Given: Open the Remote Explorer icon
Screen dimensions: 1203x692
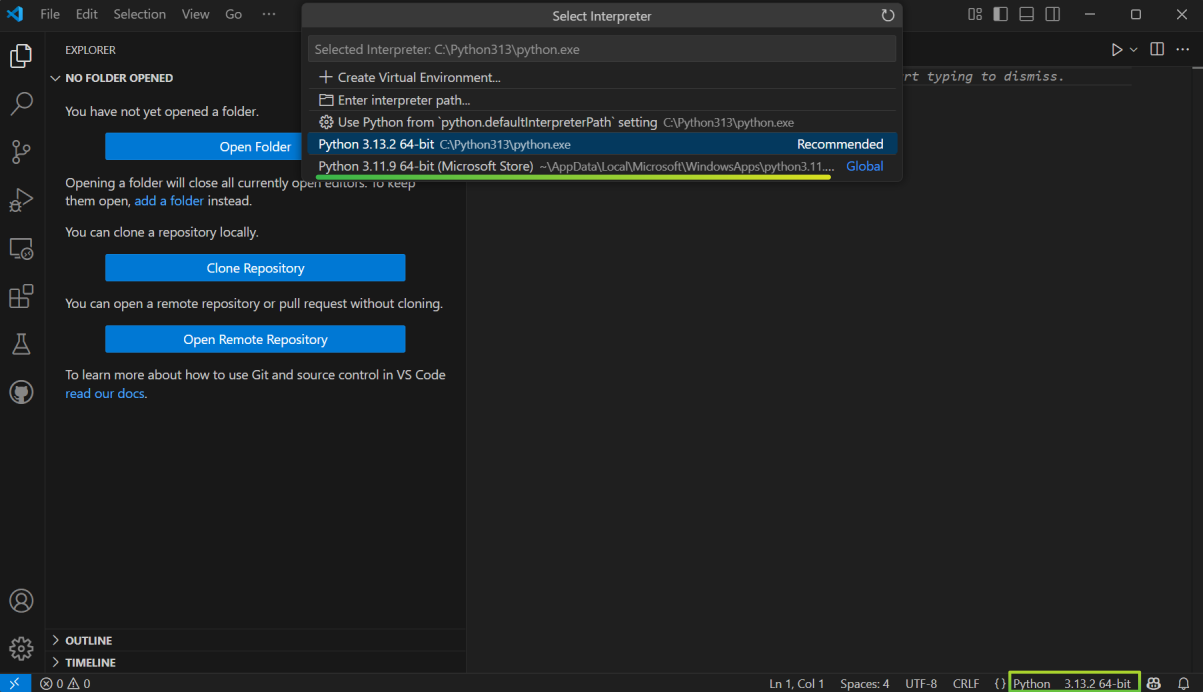Looking at the screenshot, I should [21, 248].
